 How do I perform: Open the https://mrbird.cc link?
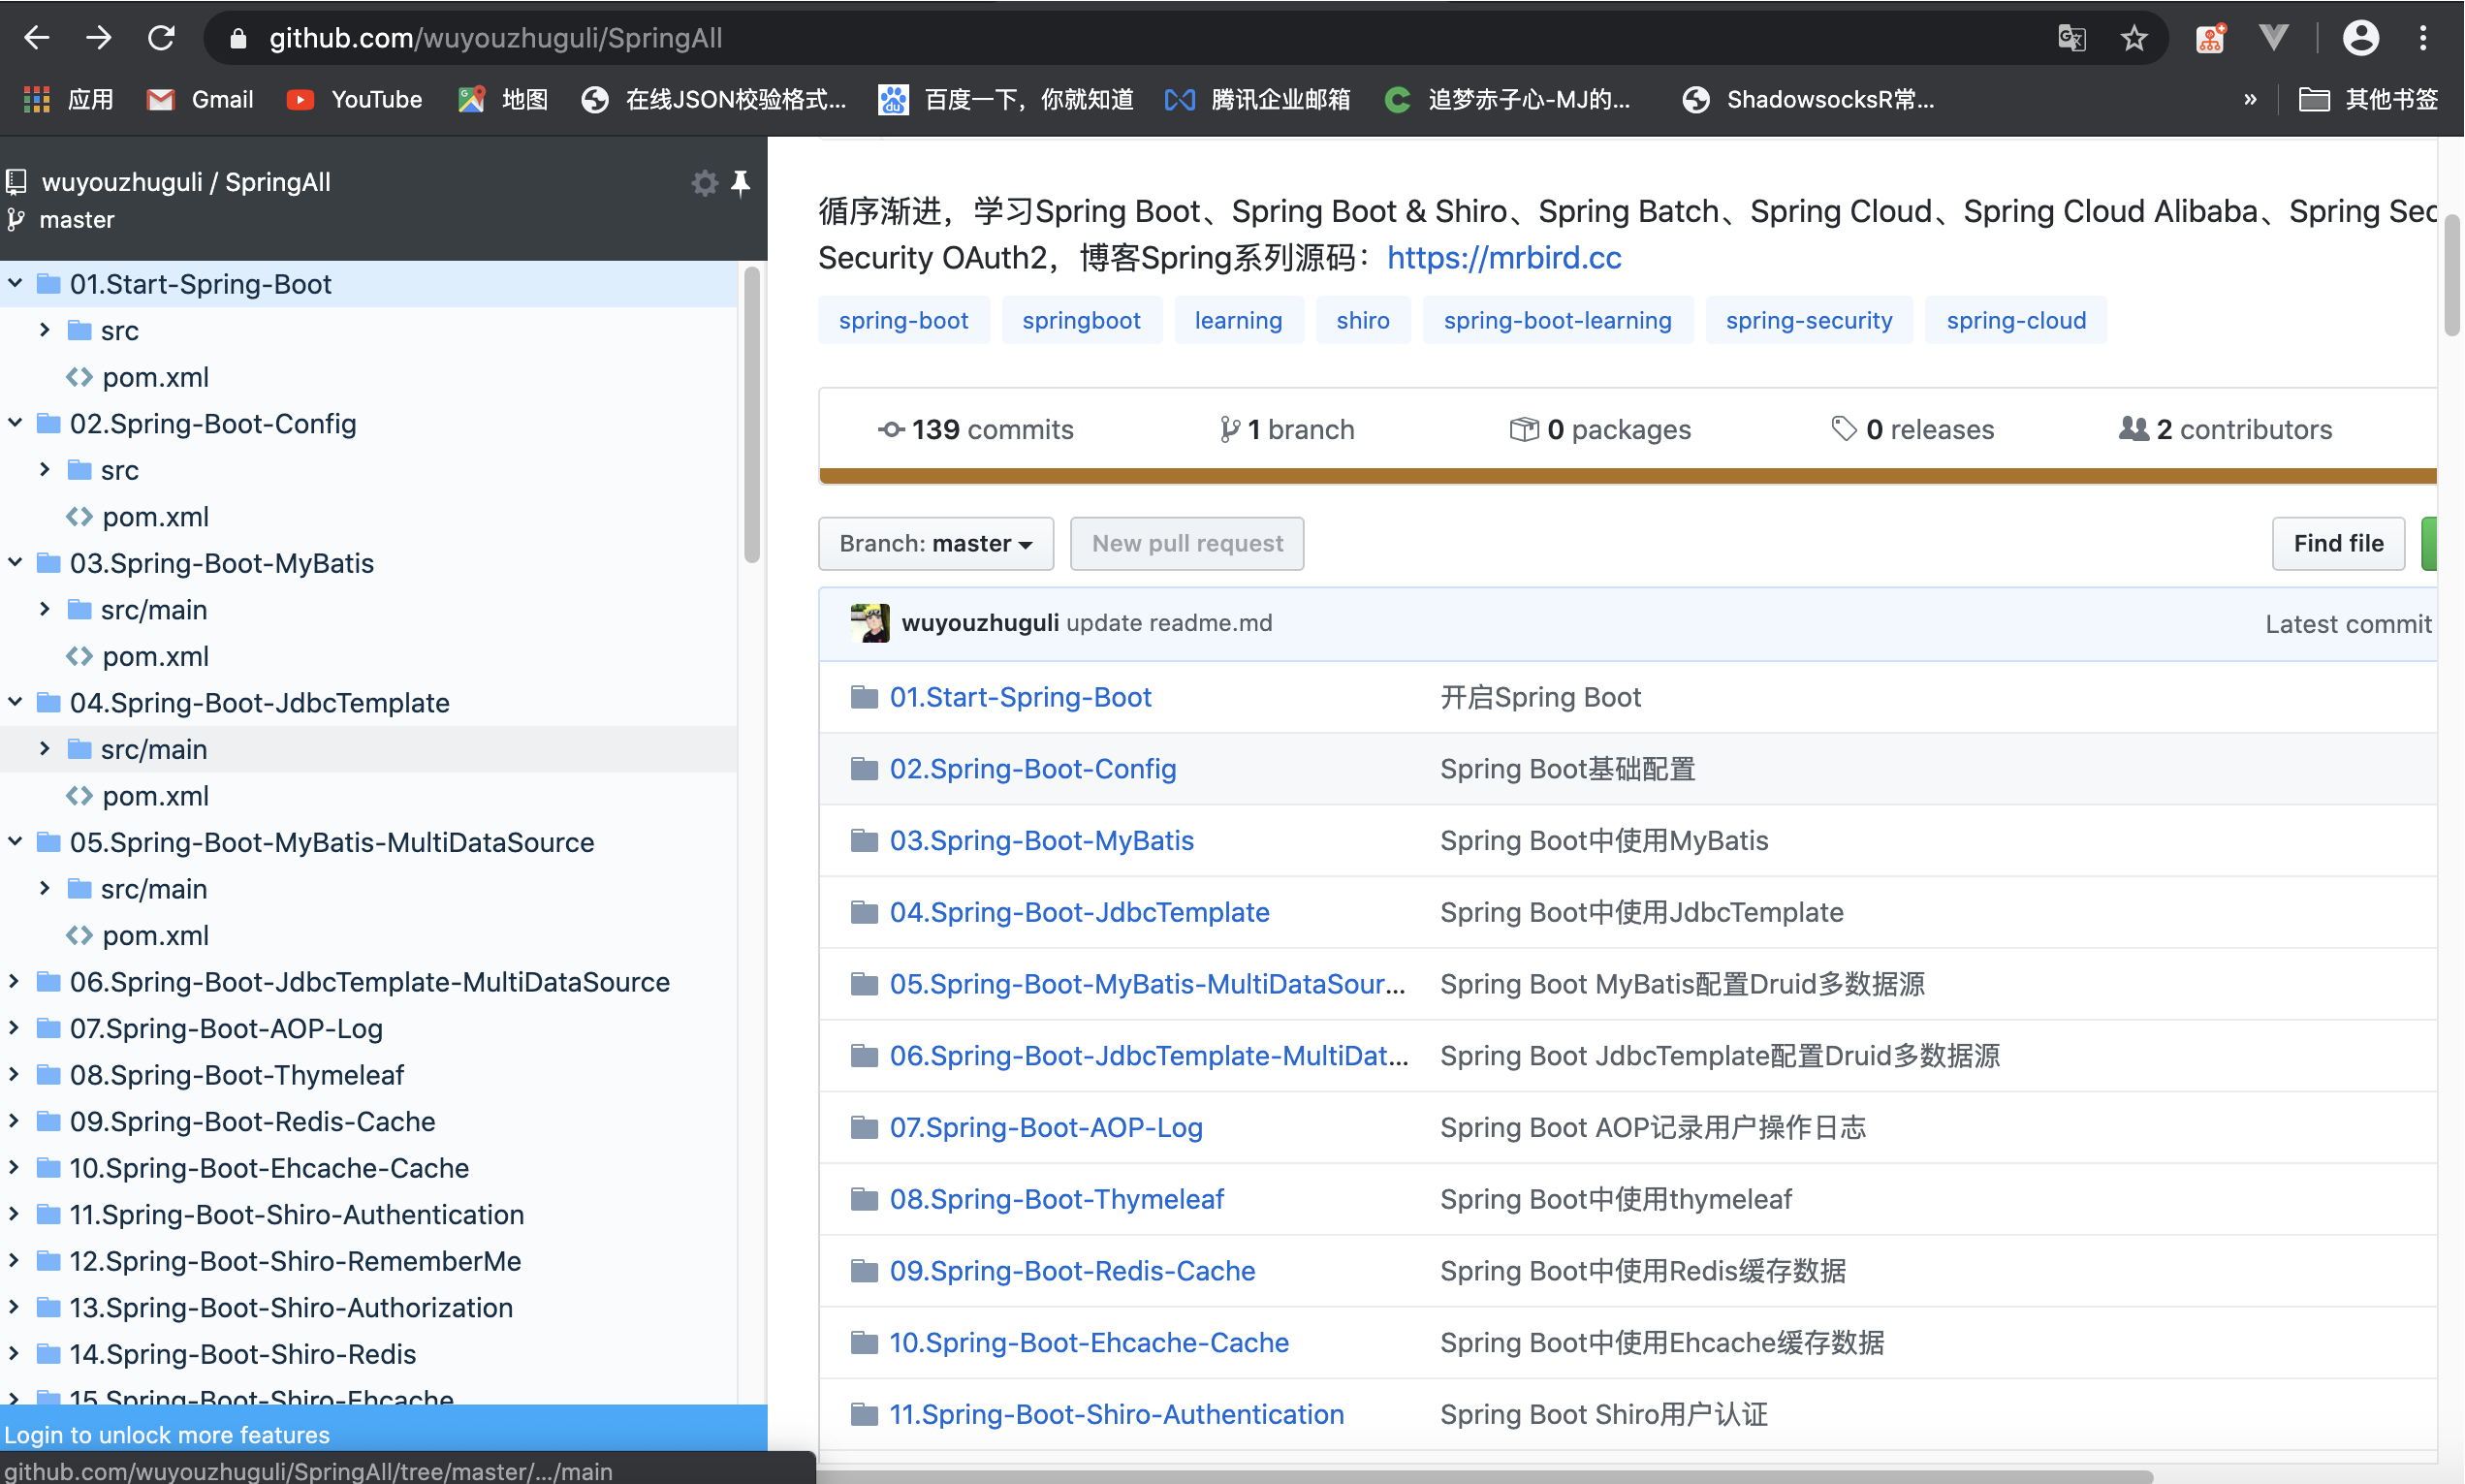pyautogui.click(x=1503, y=258)
